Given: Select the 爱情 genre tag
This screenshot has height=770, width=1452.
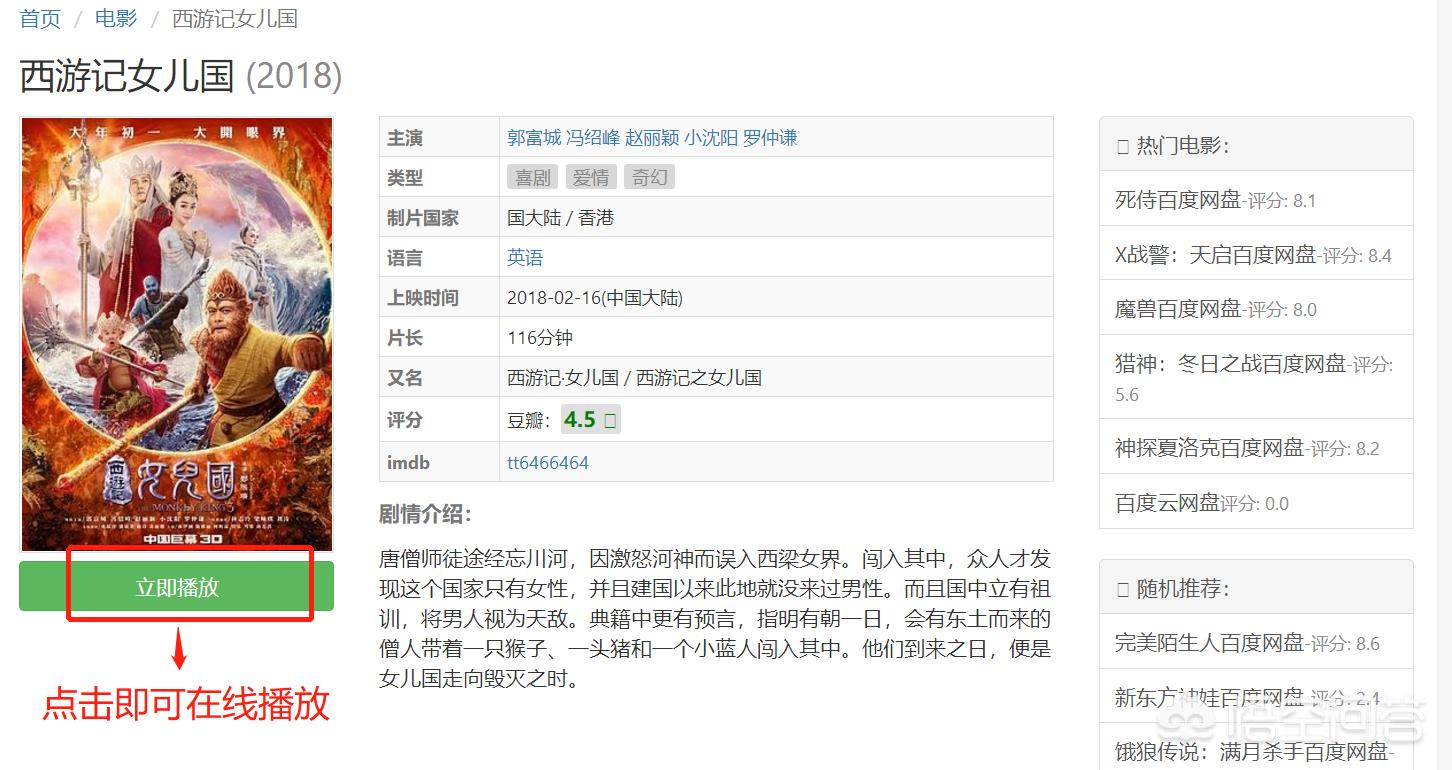Looking at the screenshot, I should [x=591, y=177].
